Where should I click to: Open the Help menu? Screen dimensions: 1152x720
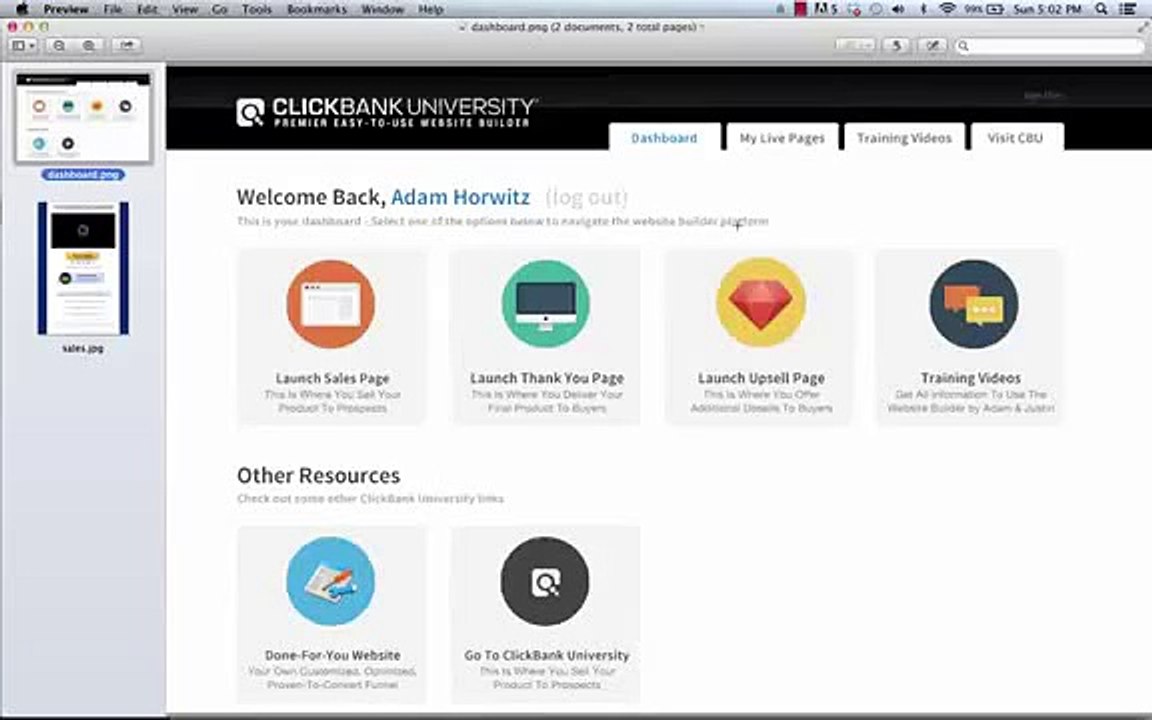tap(431, 9)
